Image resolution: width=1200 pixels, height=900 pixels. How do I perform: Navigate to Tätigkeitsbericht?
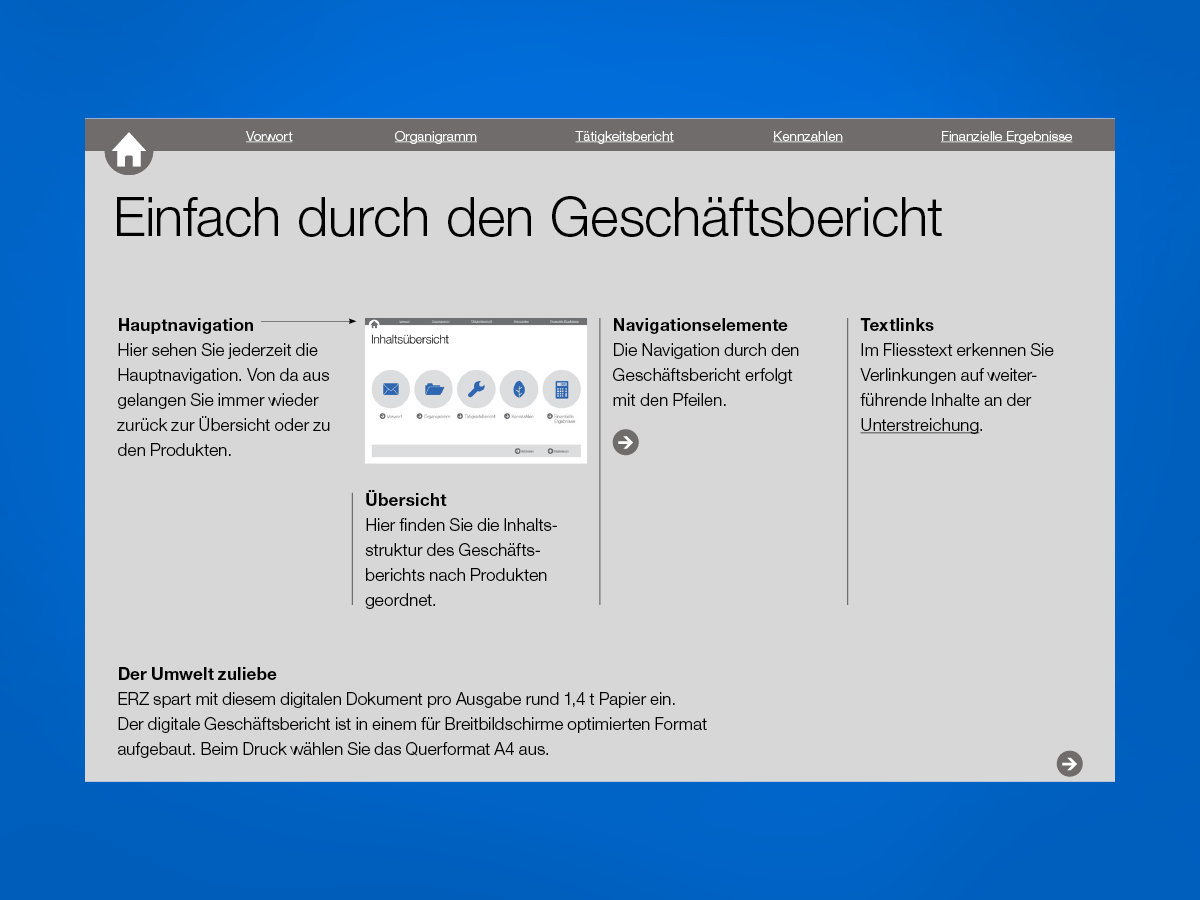click(624, 136)
